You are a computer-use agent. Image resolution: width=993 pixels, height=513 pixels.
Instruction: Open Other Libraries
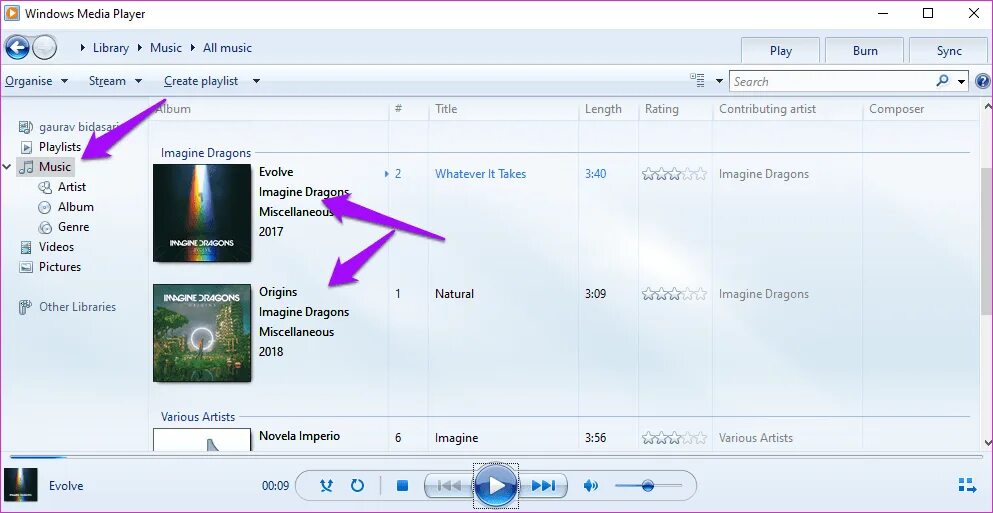pyautogui.click(x=77, y=307)
